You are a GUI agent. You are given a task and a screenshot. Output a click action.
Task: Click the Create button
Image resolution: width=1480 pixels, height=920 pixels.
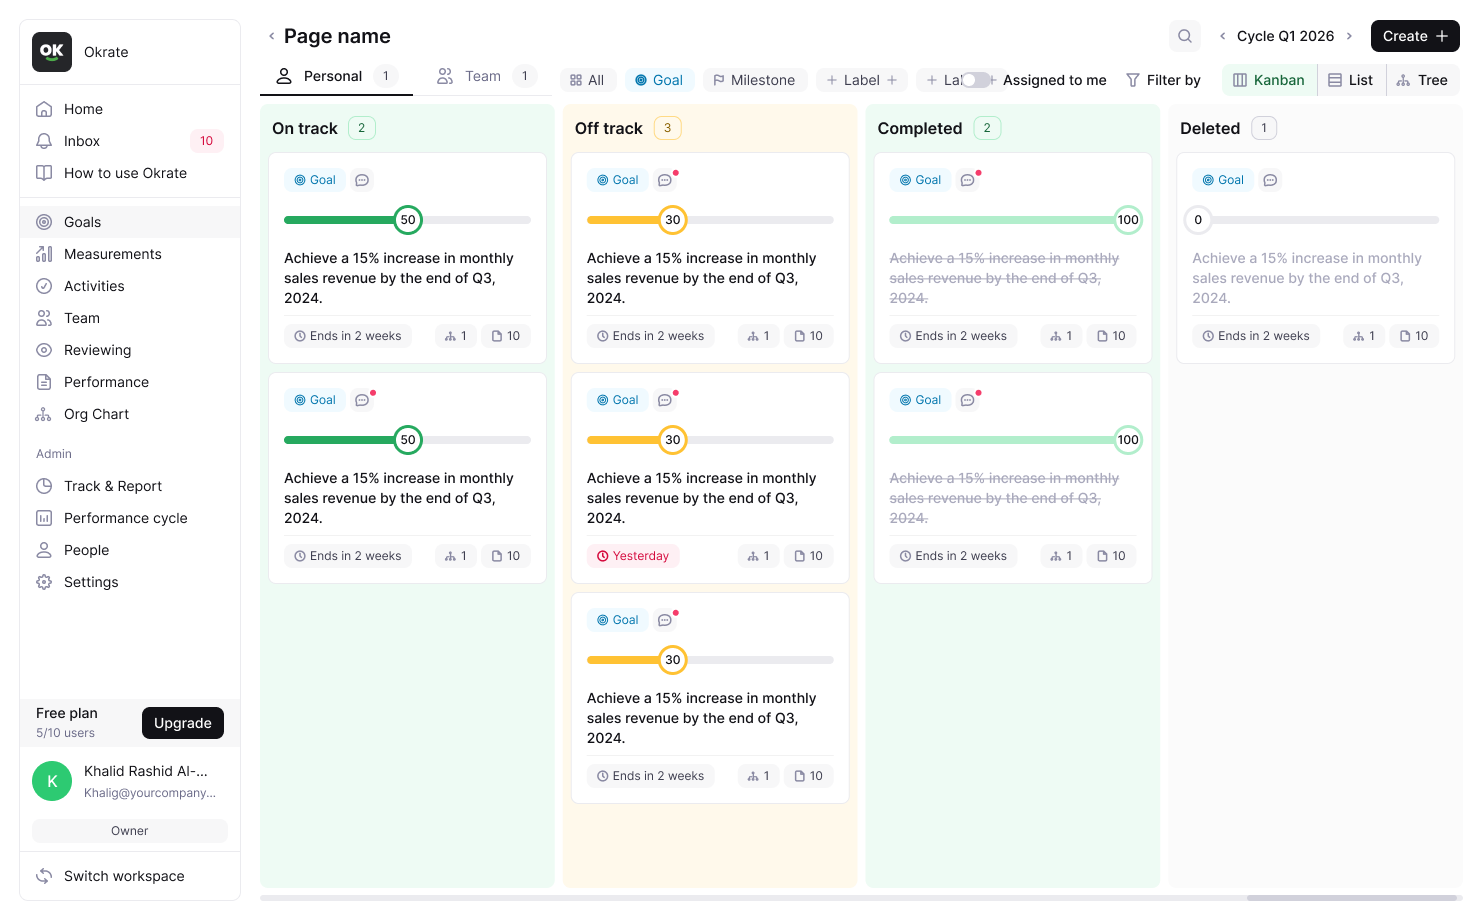[1415, 36]
